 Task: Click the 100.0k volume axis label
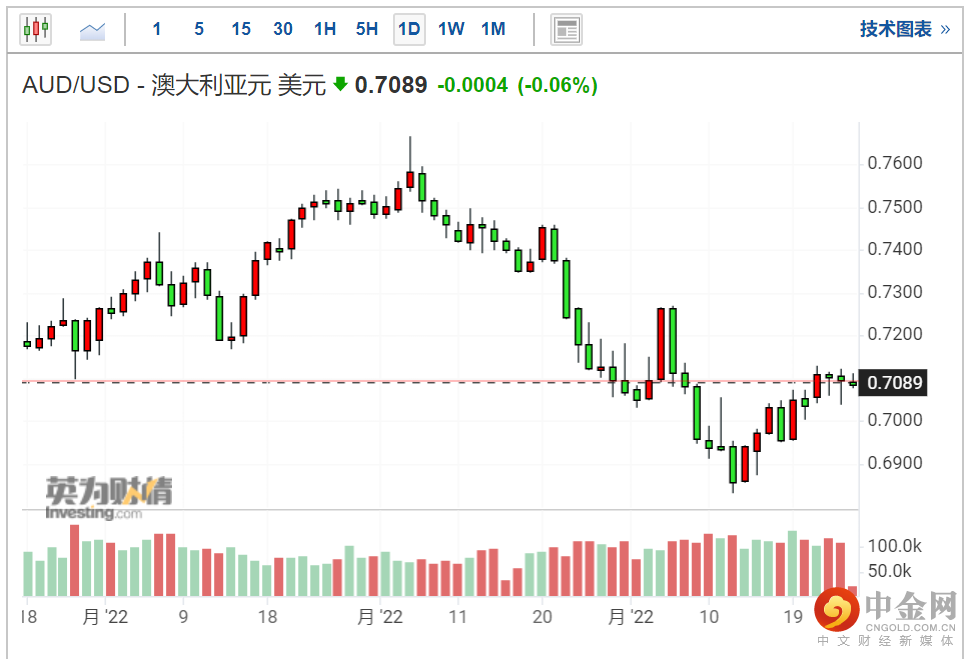[894, 546]
